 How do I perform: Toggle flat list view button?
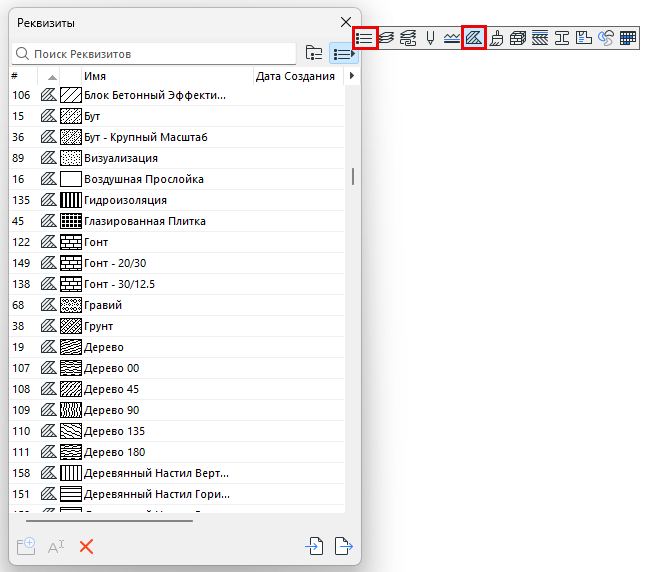click(x=343, y=53)
